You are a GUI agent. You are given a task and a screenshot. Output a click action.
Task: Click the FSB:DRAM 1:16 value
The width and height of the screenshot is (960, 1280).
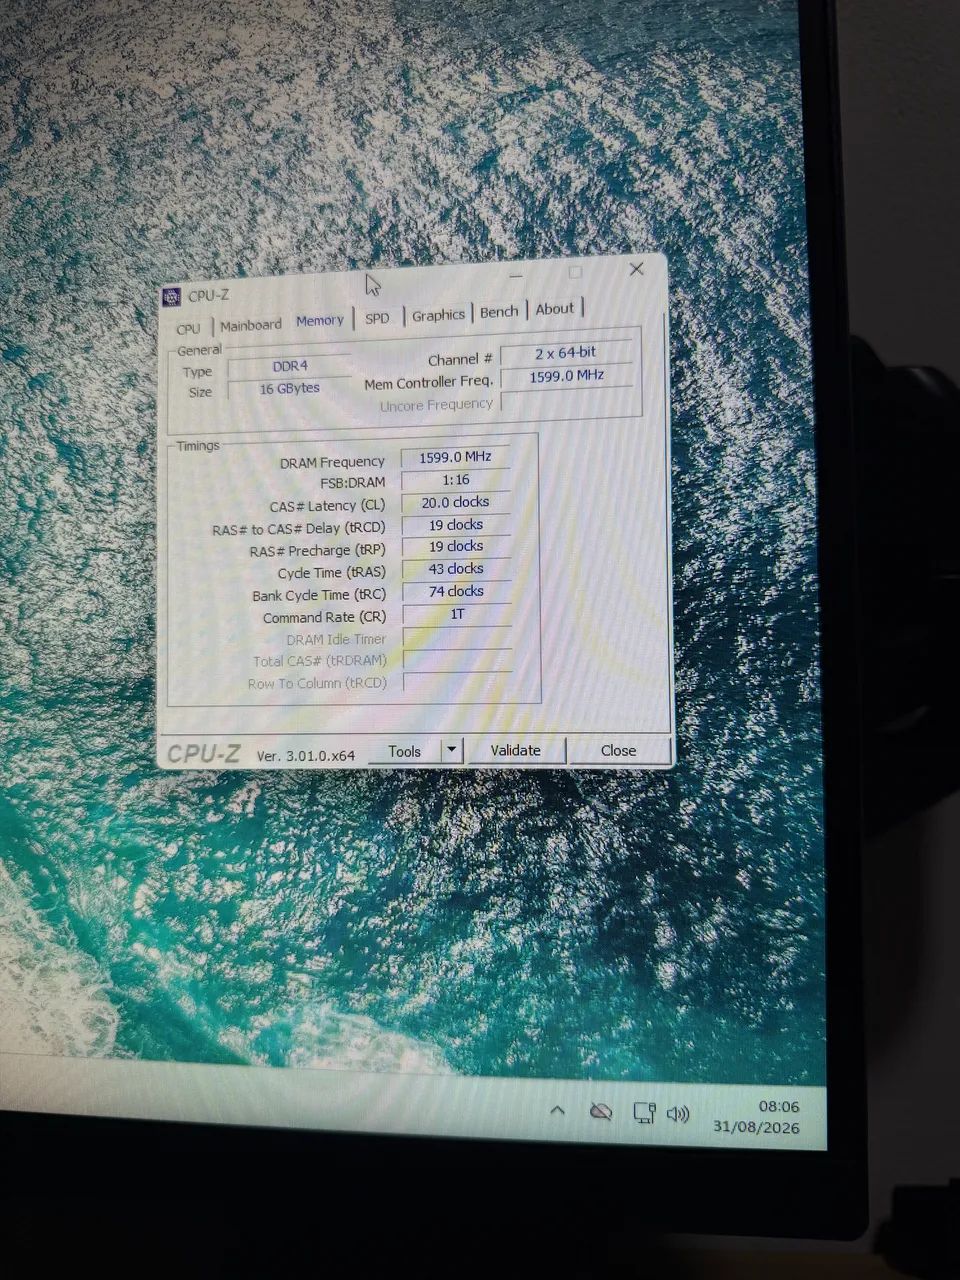point(456,480)
